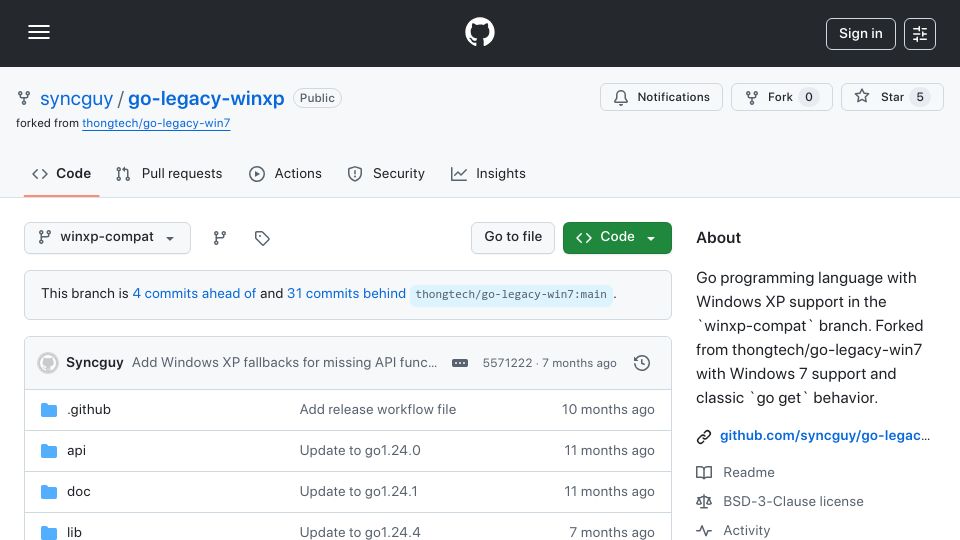Click Syncguy avatar in commit row
The height and width of the screenshot is (540, 960).
(48, 363)
